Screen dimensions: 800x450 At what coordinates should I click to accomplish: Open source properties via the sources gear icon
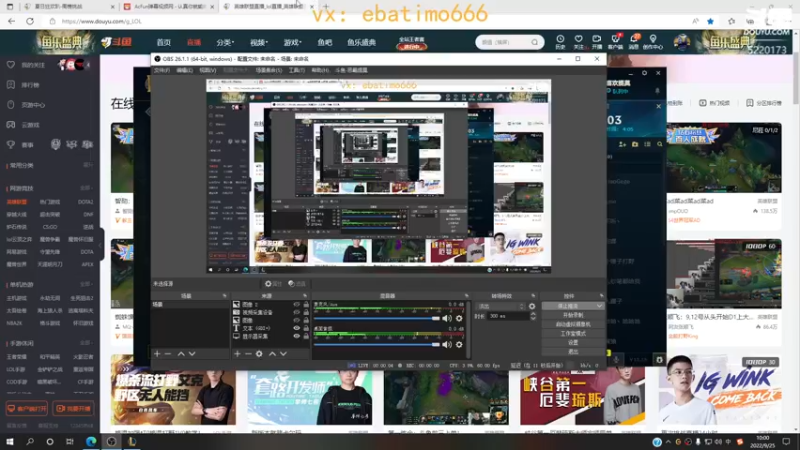[259, 354]
